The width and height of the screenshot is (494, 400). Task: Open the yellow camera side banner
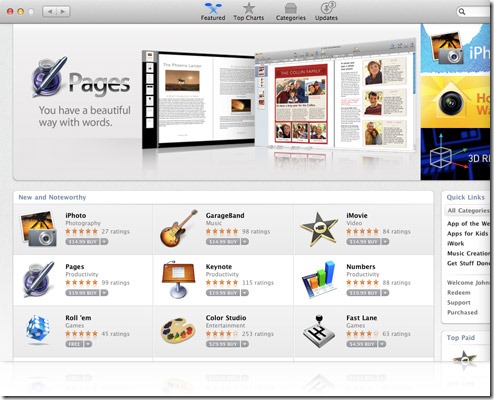click(x=455, y=102)
